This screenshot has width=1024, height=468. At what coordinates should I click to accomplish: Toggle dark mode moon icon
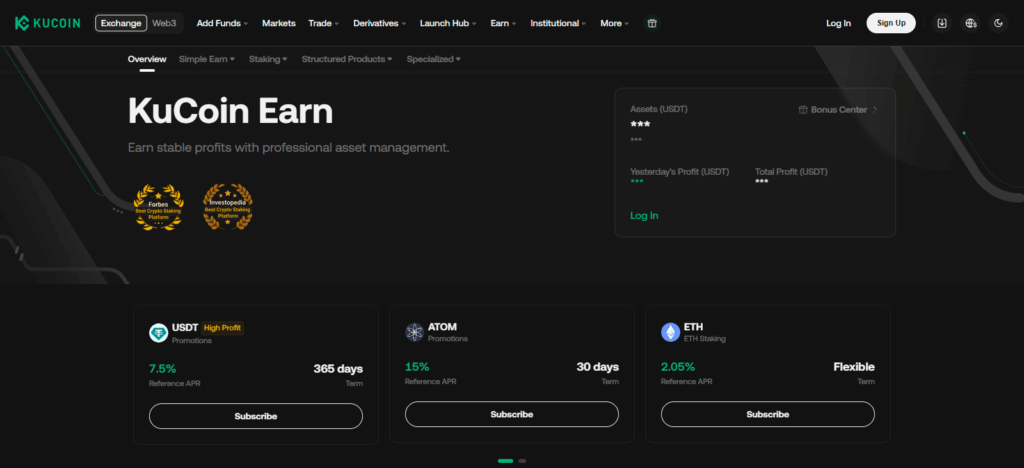(x=998, y=23)
